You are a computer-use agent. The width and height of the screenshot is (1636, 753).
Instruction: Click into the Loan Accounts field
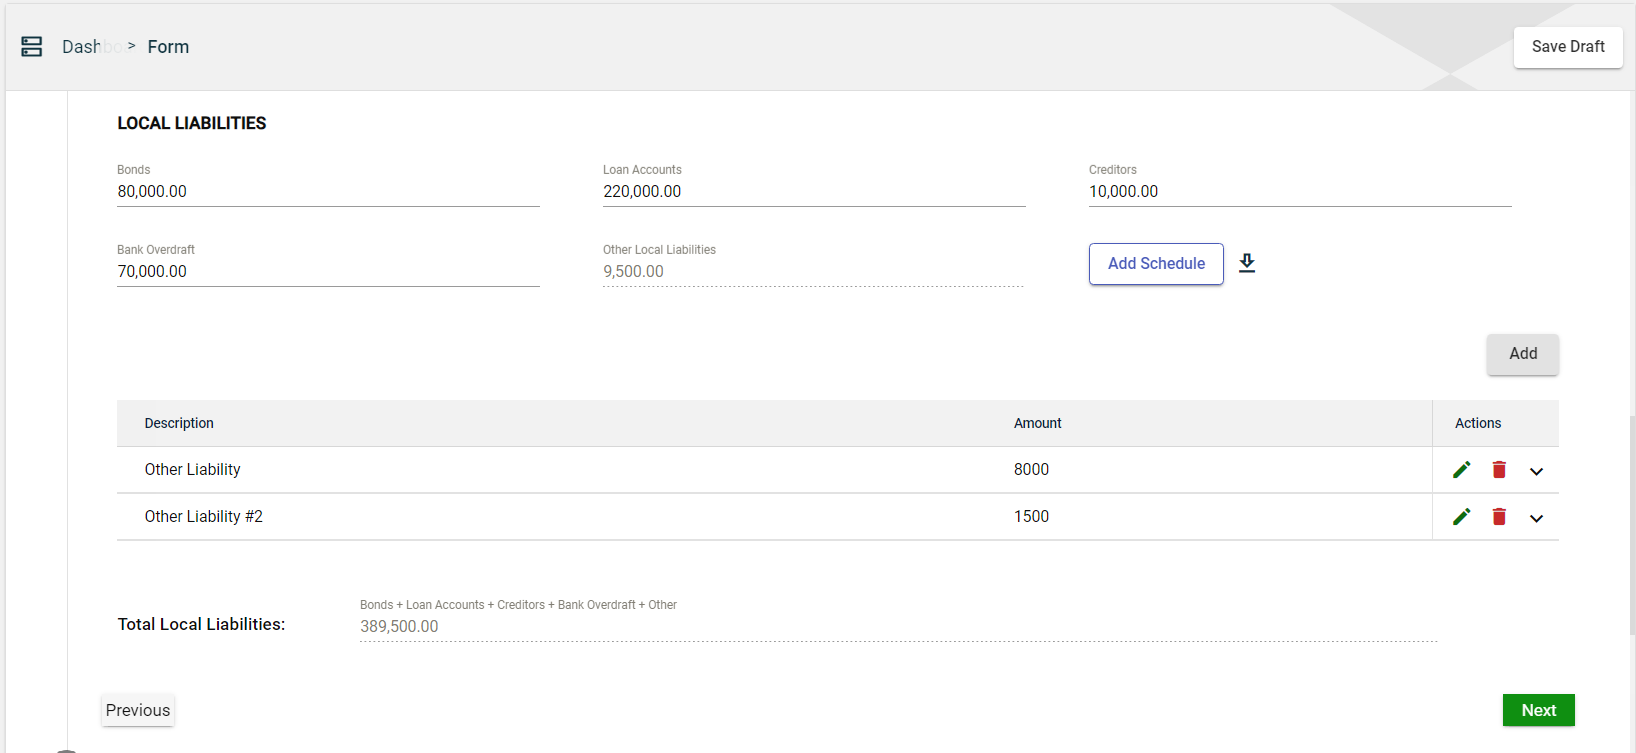pyautogui.click(x=813, y=192)
